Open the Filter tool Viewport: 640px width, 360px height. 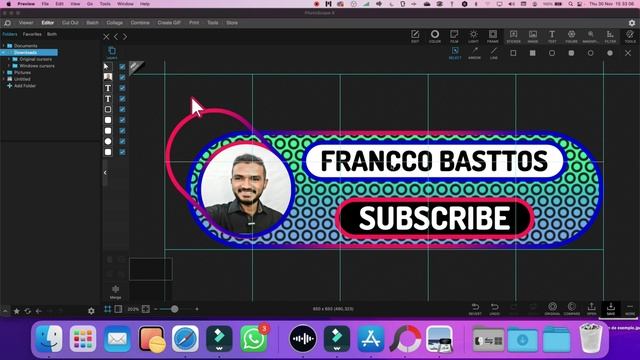pyautogui.click(x=610, y=36)
